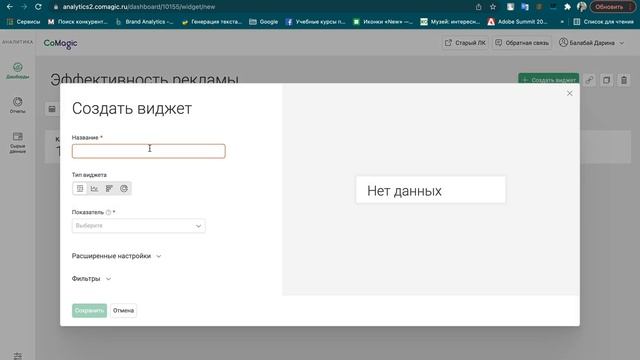
Task: Open the Учебные курсы bookmark
Action: pos(316,22)
